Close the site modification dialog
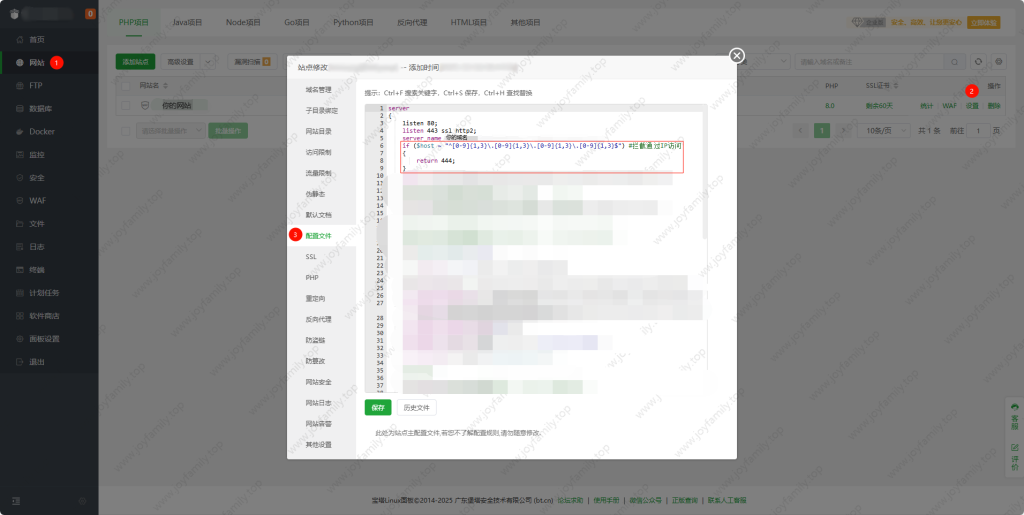This screenshot has height=515, width=1024. click(737, 55)
